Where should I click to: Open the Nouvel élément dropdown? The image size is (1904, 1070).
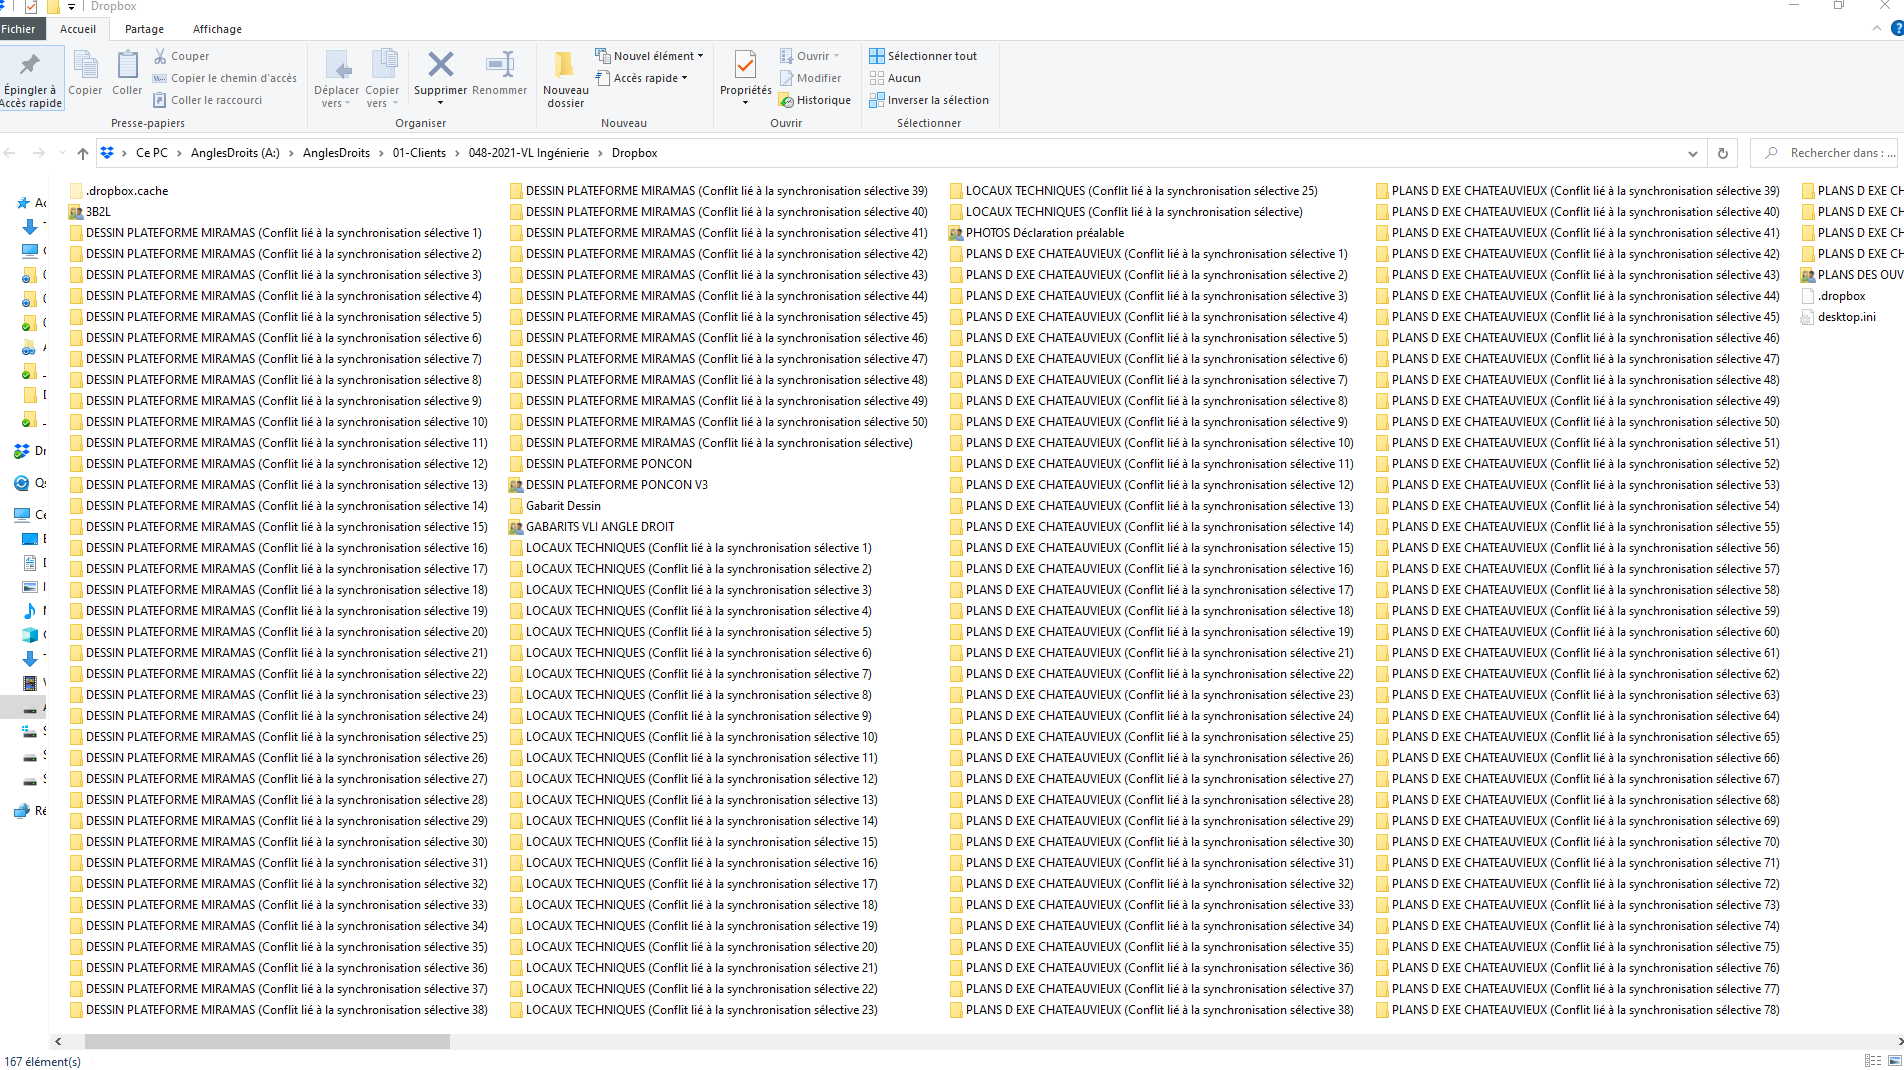point(648,55)
